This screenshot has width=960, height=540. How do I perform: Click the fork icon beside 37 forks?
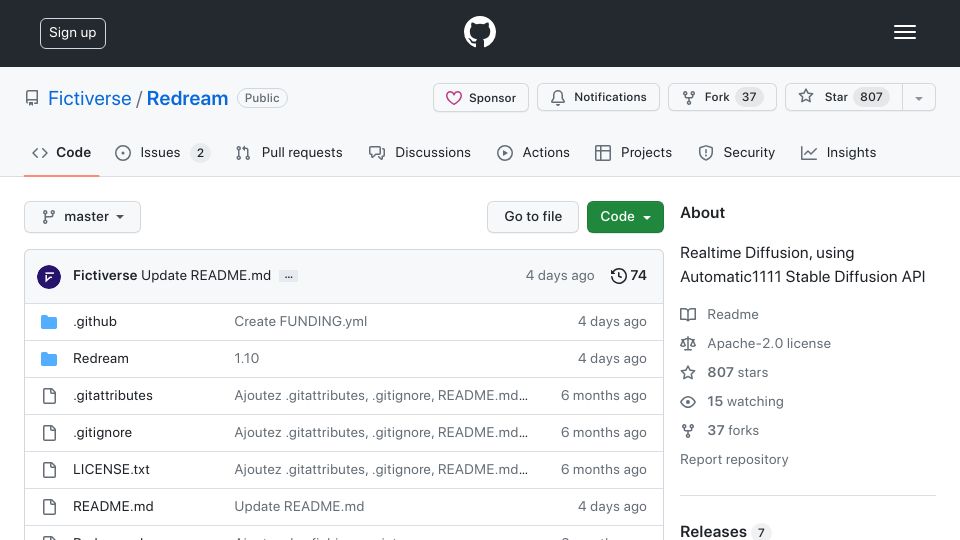click(688, 430)
